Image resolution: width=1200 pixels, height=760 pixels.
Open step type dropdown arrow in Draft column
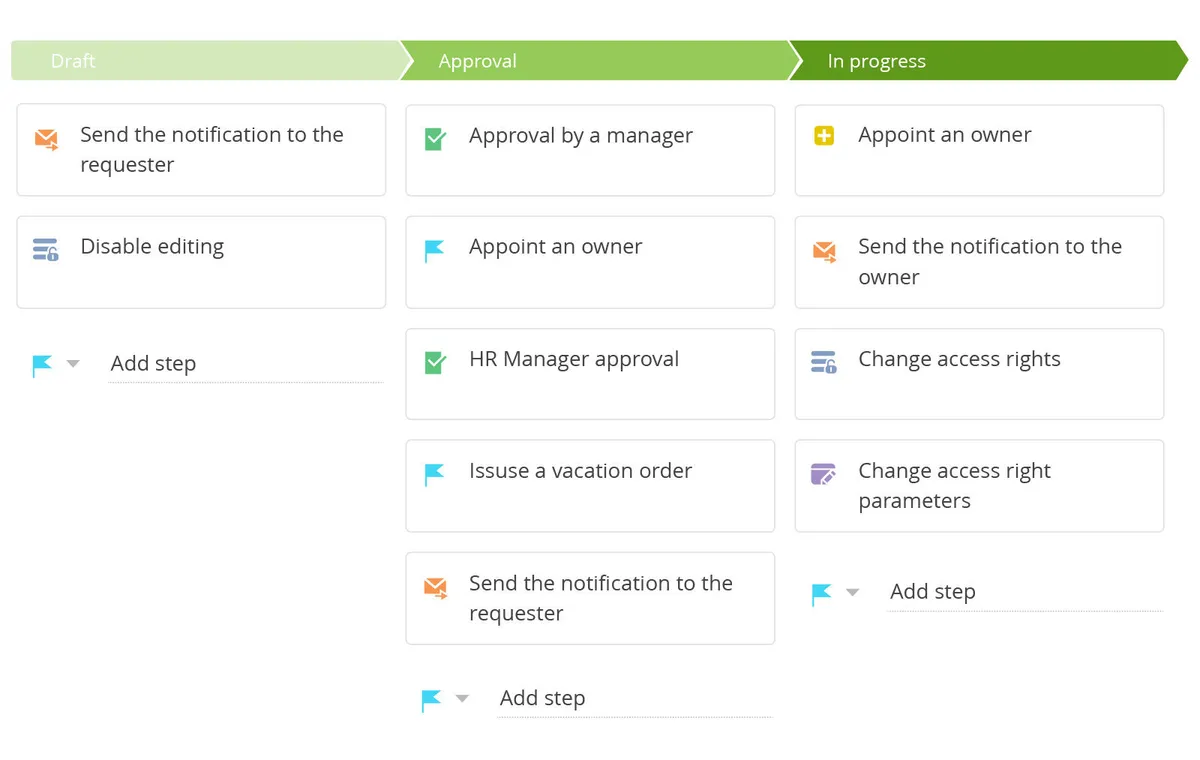(x=73, y=364)
